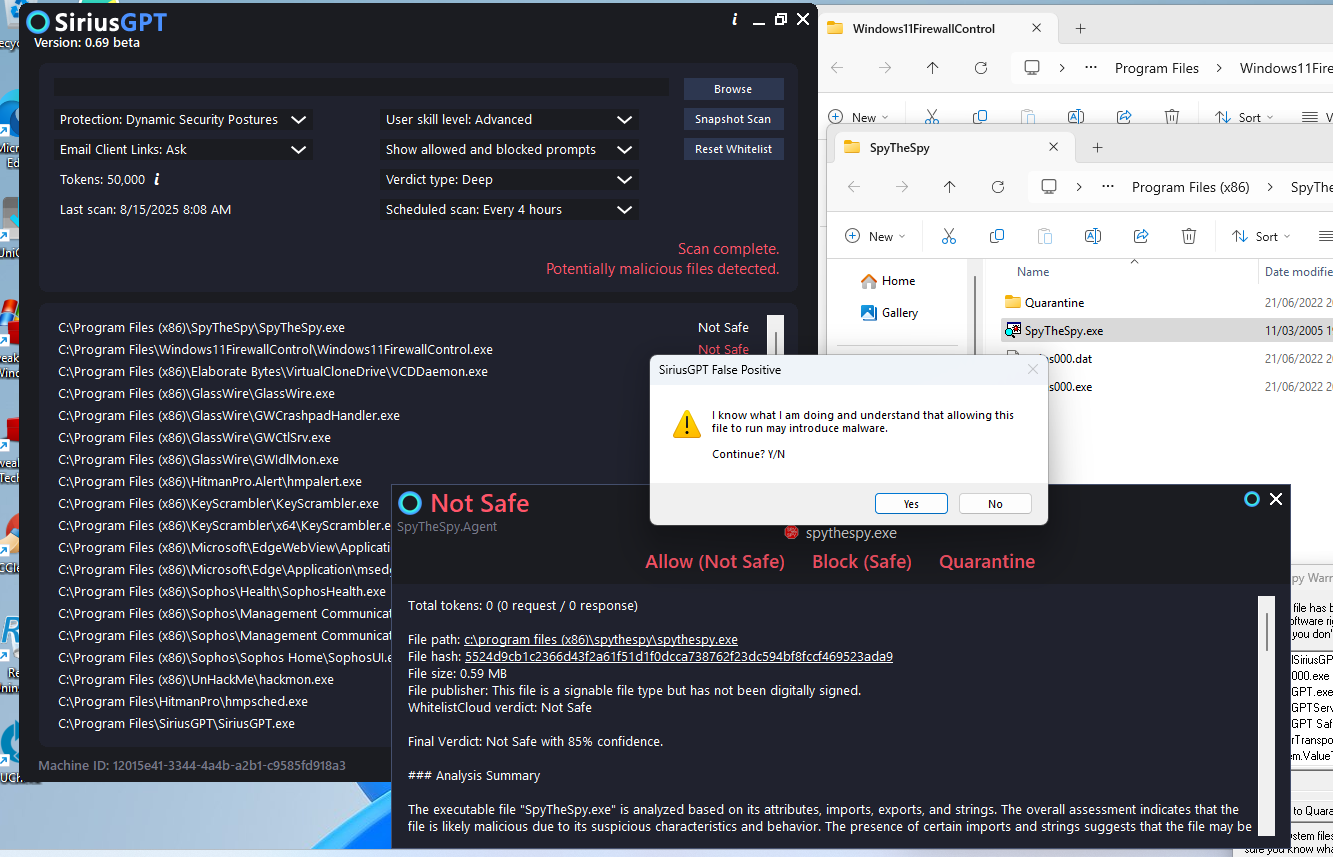Click the warning triangle icon in the dialog
This screenshot has height=857, width=1333.
[x=687, y=424]
